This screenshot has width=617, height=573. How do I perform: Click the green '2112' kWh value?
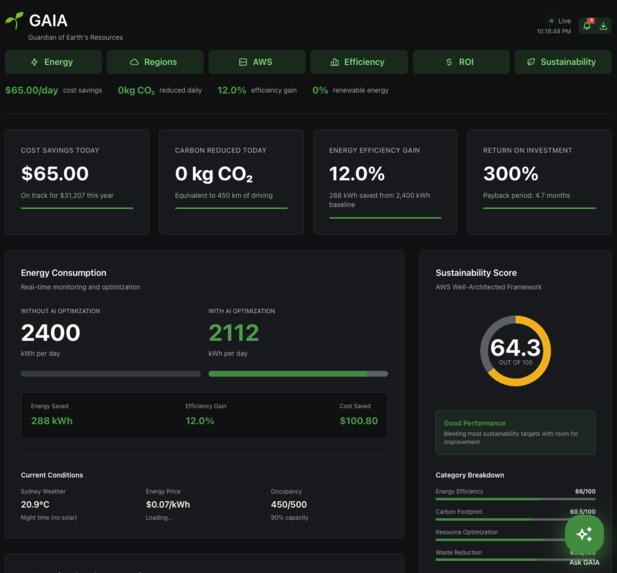coord(234,333)
